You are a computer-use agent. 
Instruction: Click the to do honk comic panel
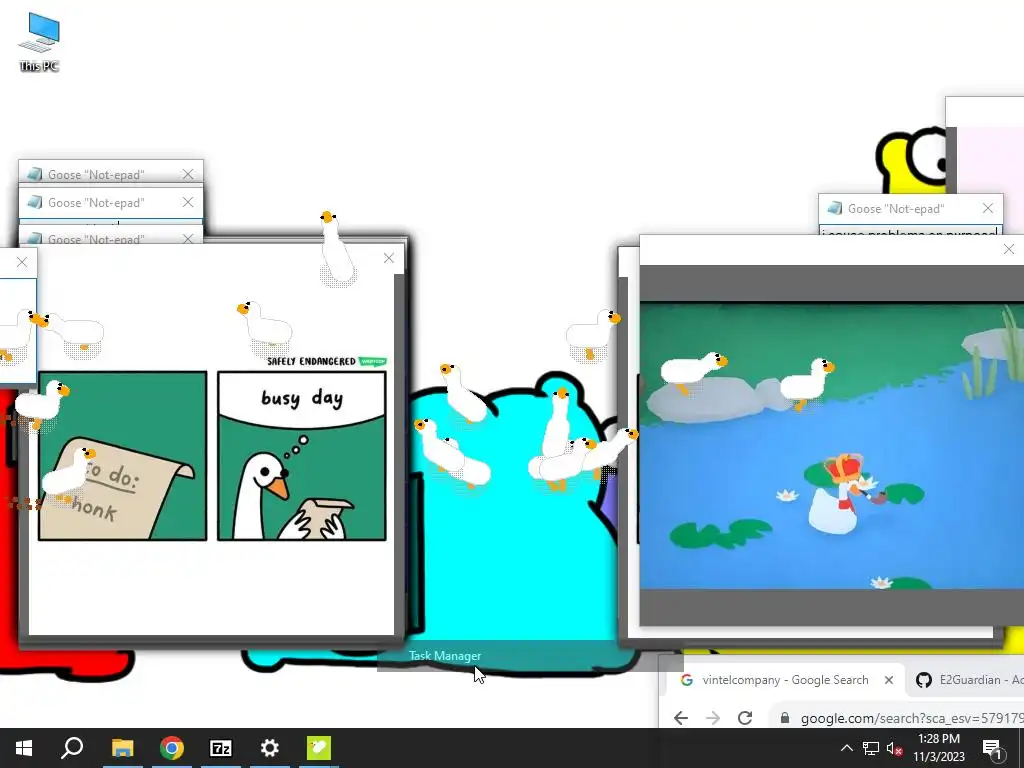123,456
